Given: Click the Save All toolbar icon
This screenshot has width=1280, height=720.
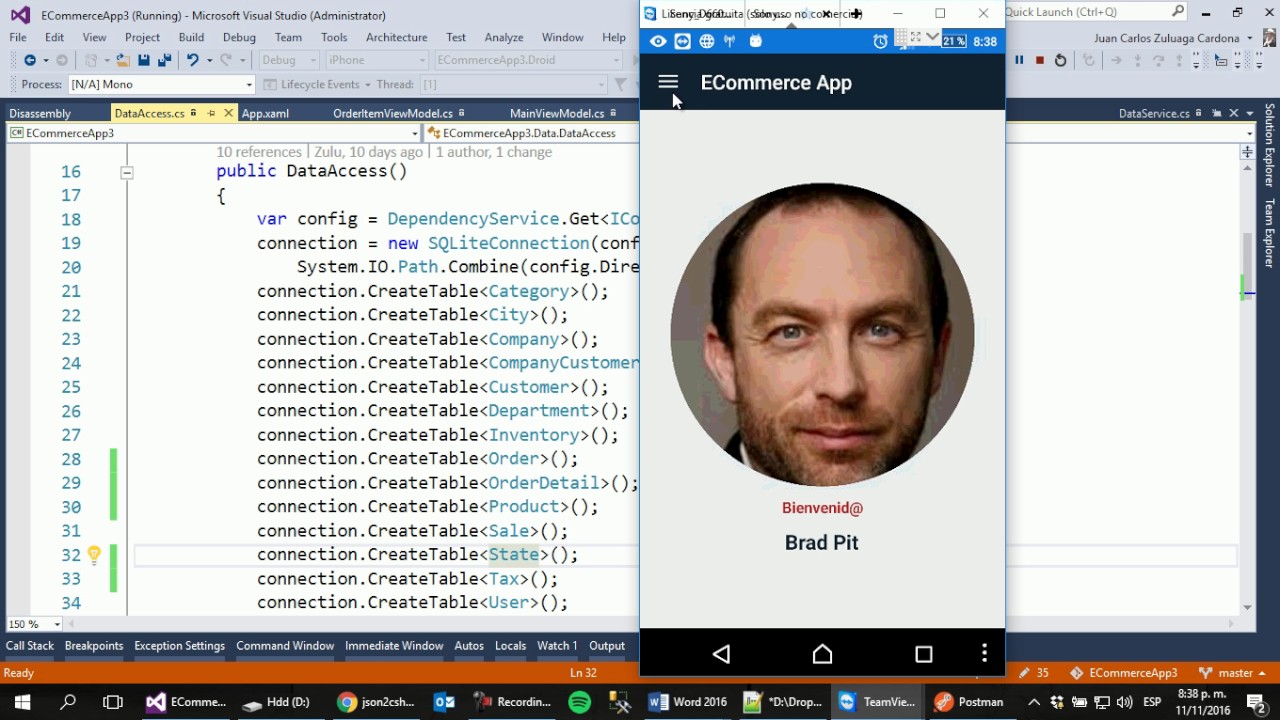Looking at the screenshot, I should pyautogui.click(x=165, y=60).
